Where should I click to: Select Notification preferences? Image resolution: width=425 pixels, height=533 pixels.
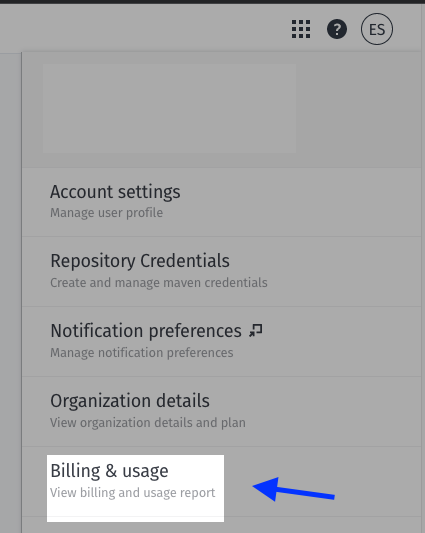click(222, 342)
